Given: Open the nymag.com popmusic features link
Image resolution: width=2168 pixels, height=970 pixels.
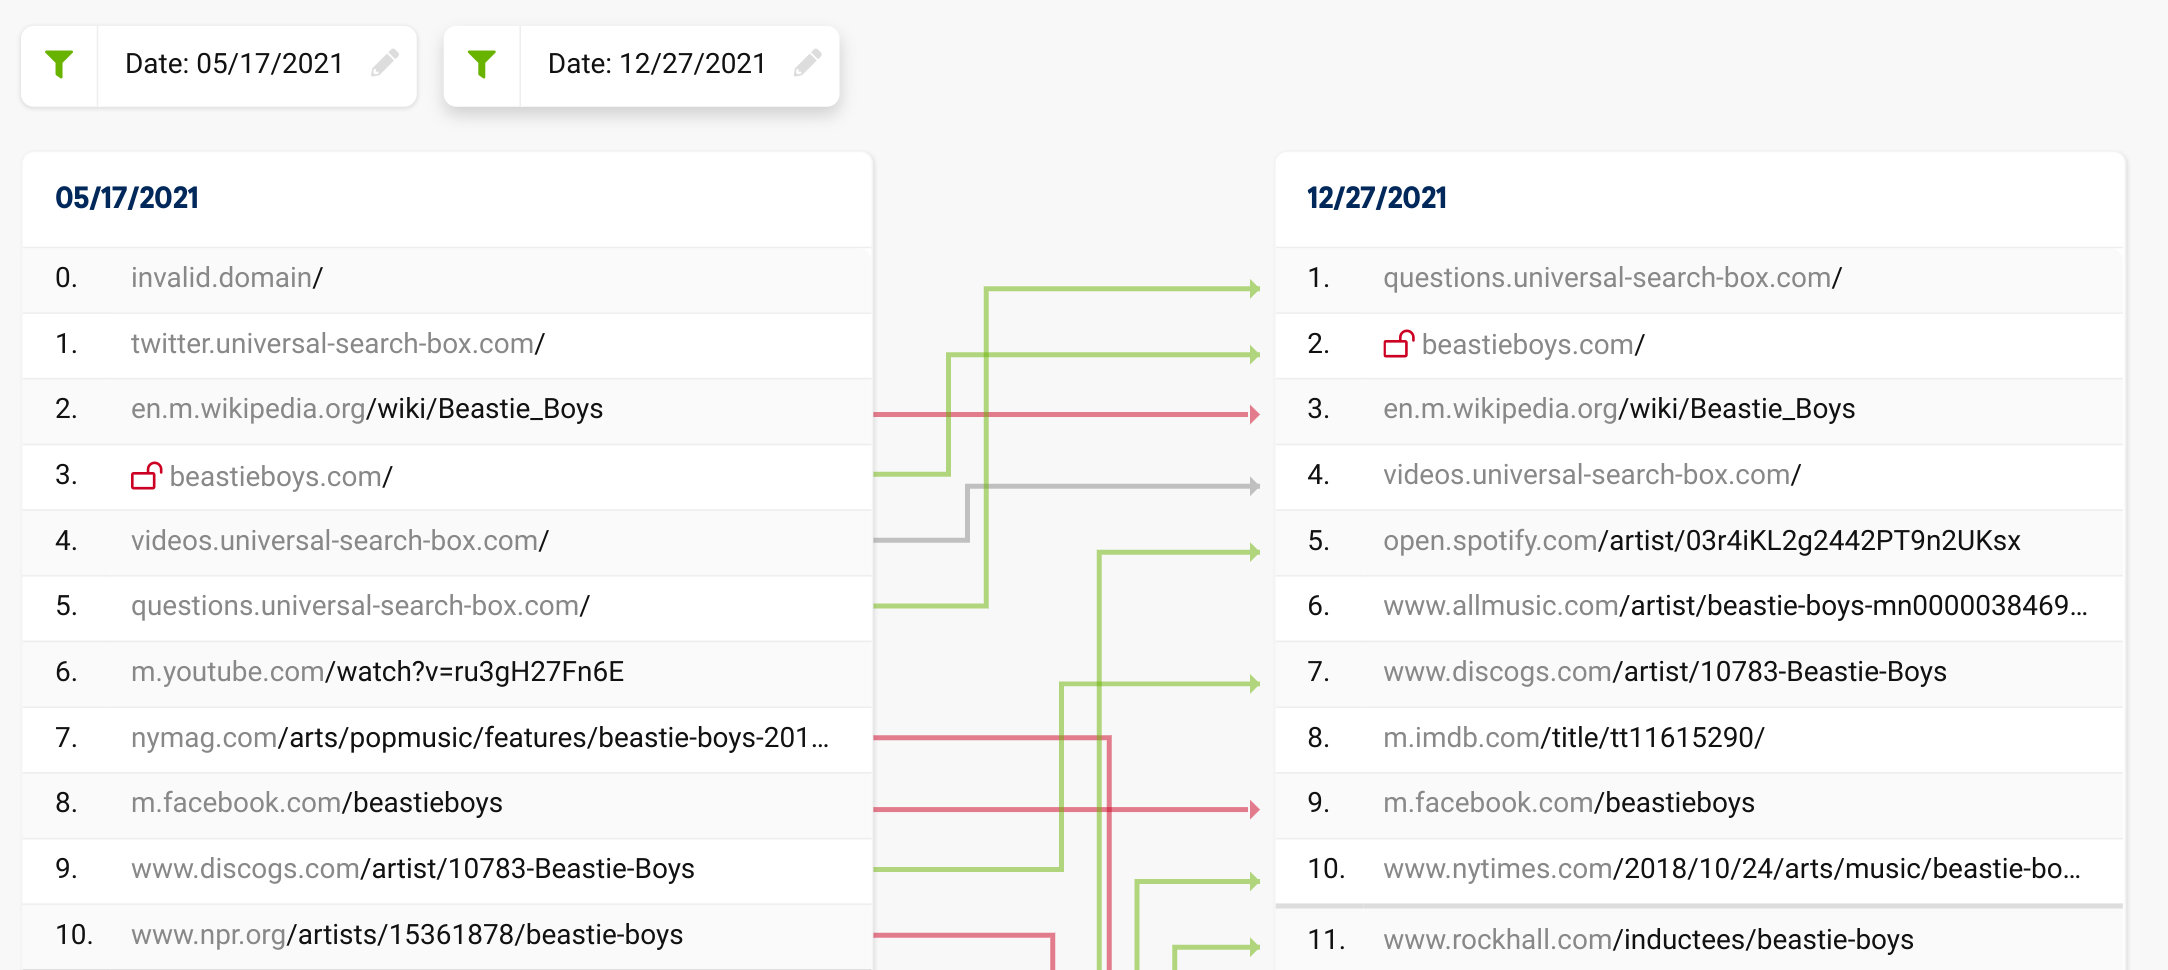Looking at the screenshot, I should (x=480, y=738).
